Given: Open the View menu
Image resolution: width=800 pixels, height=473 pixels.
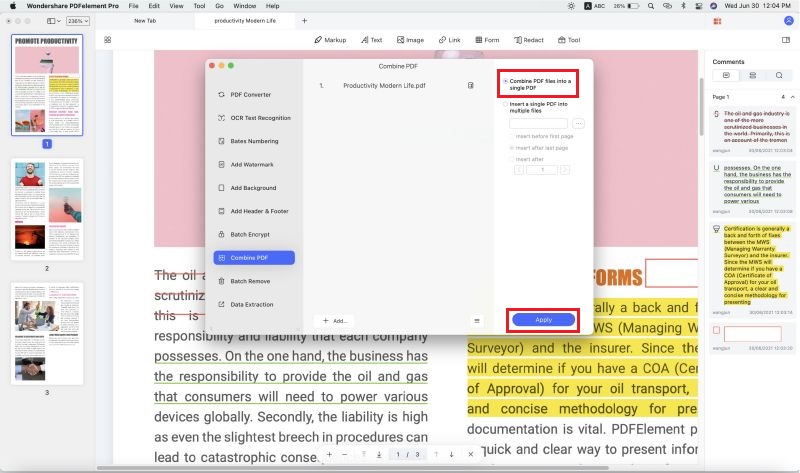Looking at the screenshot, I should pos(177,6).
